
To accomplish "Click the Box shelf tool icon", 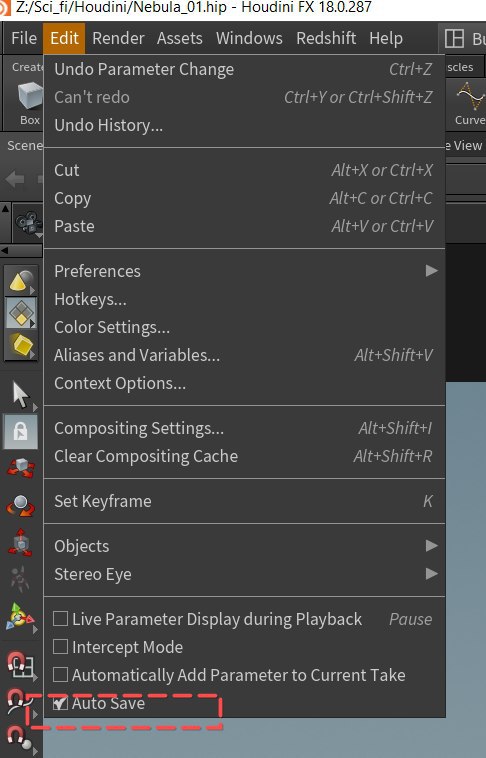I will (x=29, y=96).
